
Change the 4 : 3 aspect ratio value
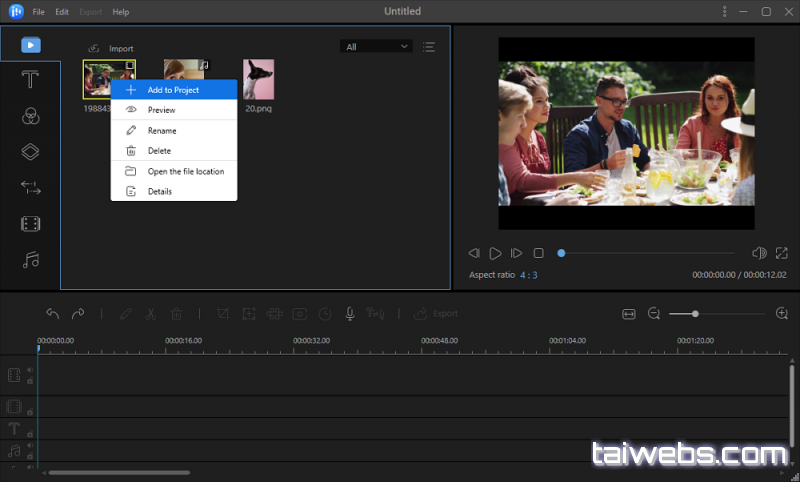528,275
